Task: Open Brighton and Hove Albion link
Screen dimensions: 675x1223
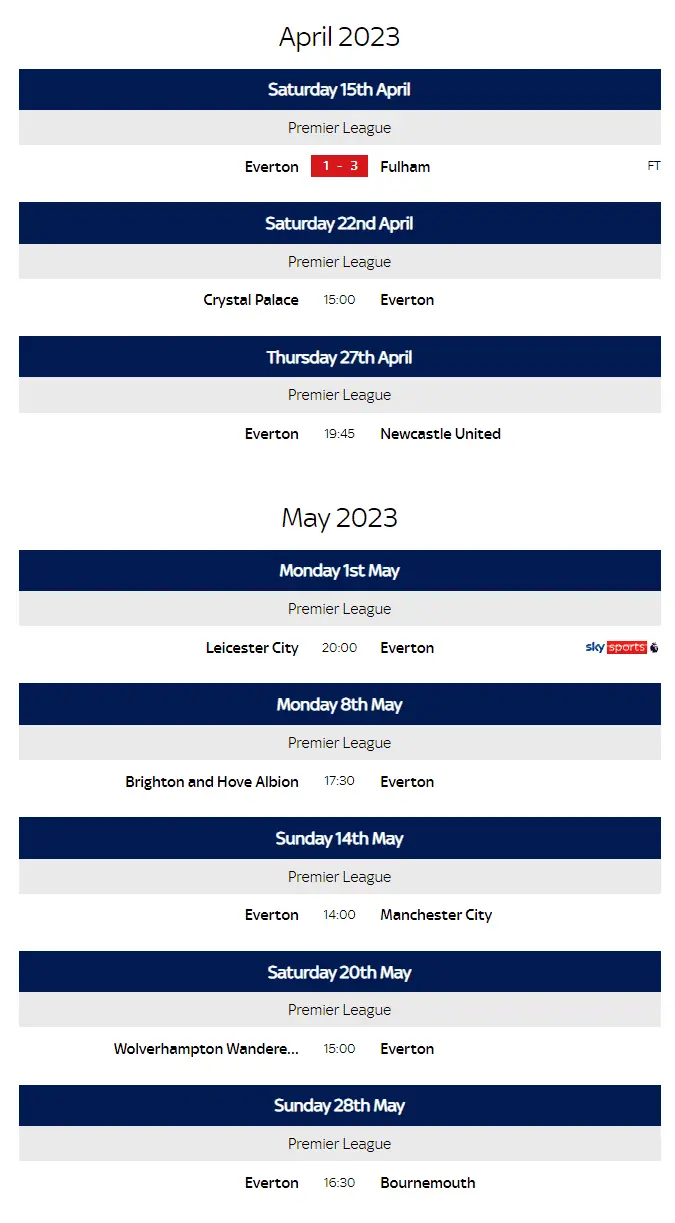Action: (x=212, y=782)
